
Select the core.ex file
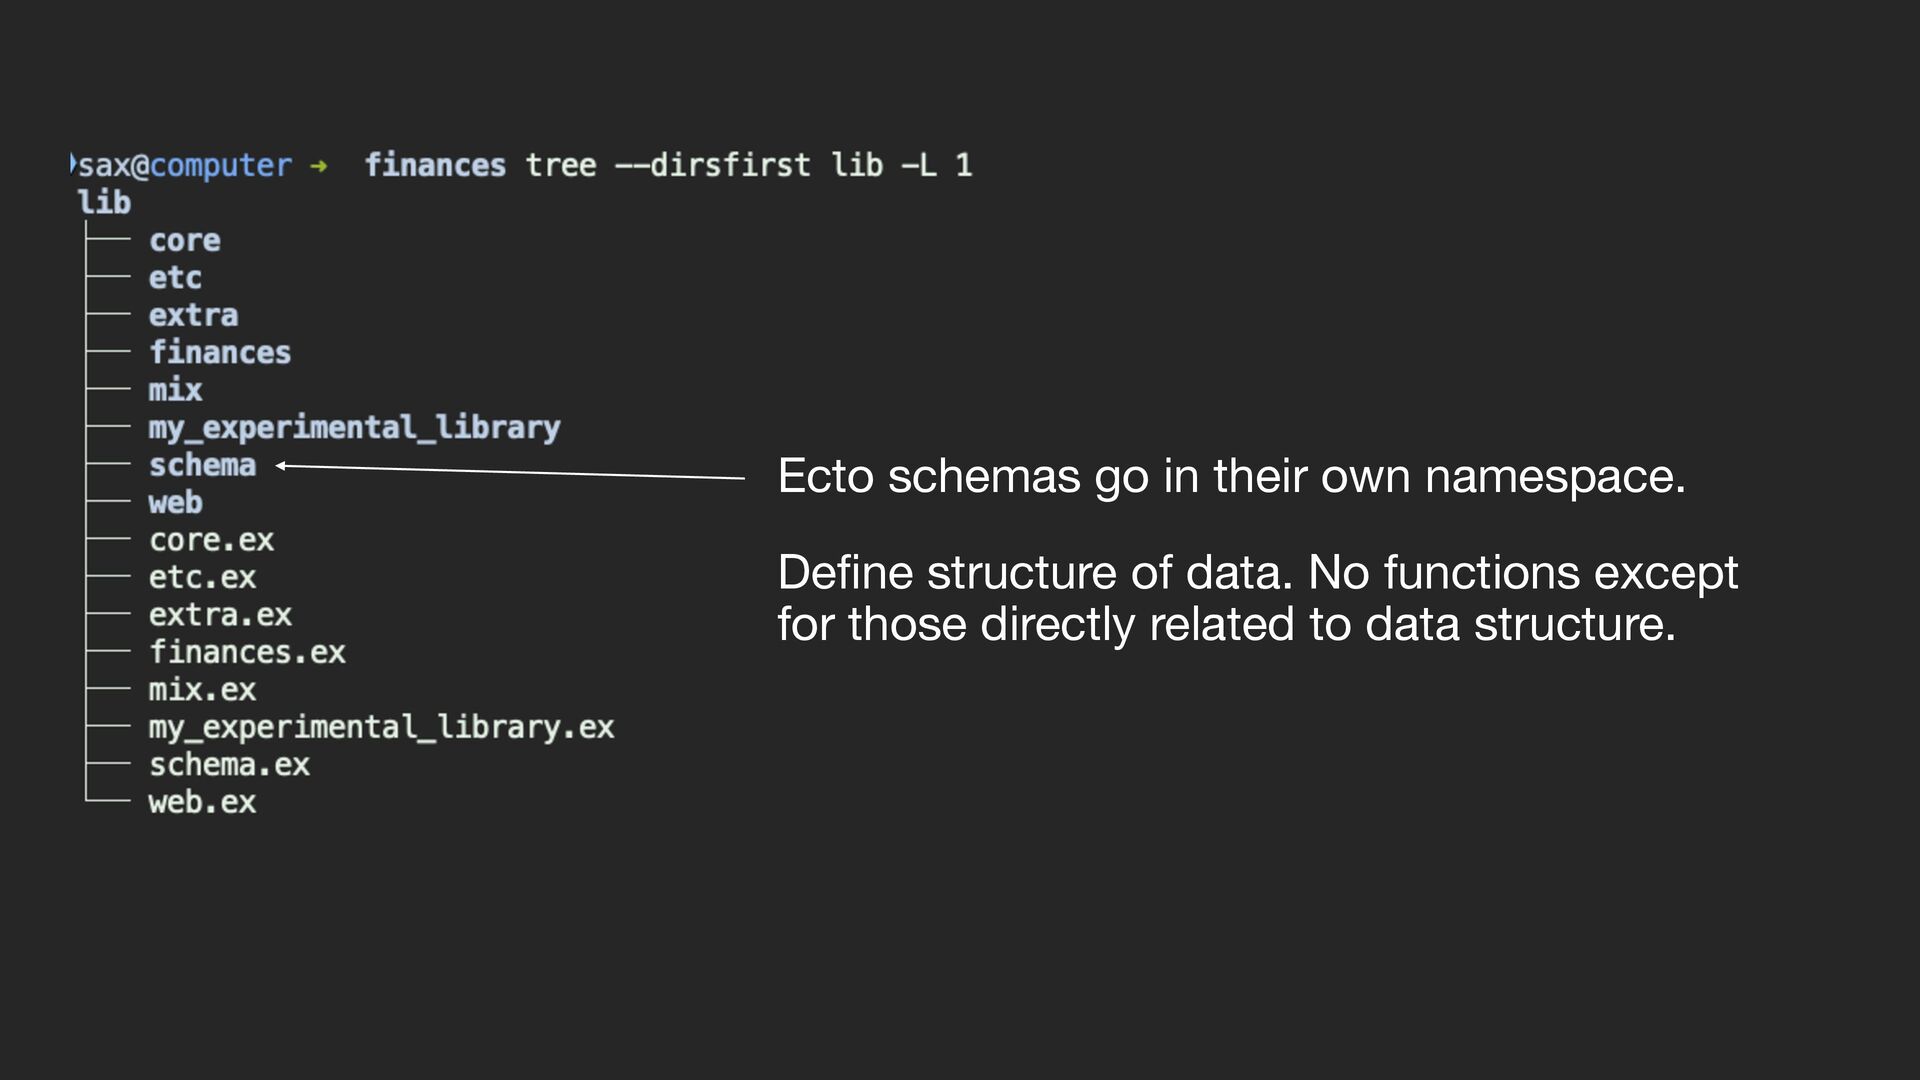(x=212, y=541)
